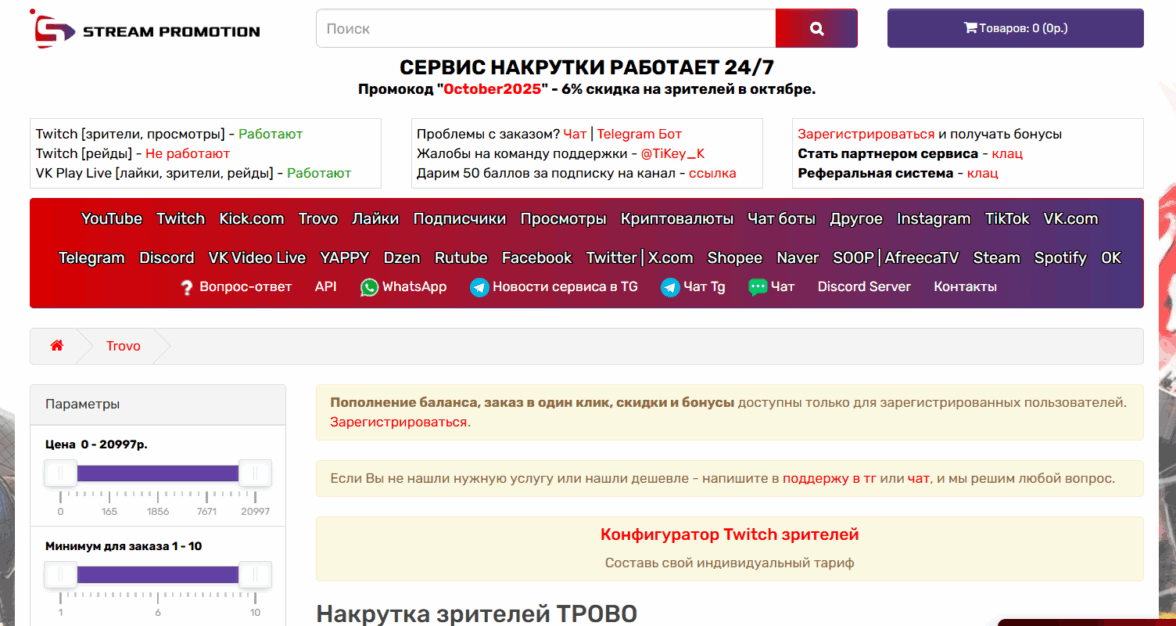The width and height of the screenshot is (1176, 626).
Task: Open Лайки category
Action: click(376, 219)
